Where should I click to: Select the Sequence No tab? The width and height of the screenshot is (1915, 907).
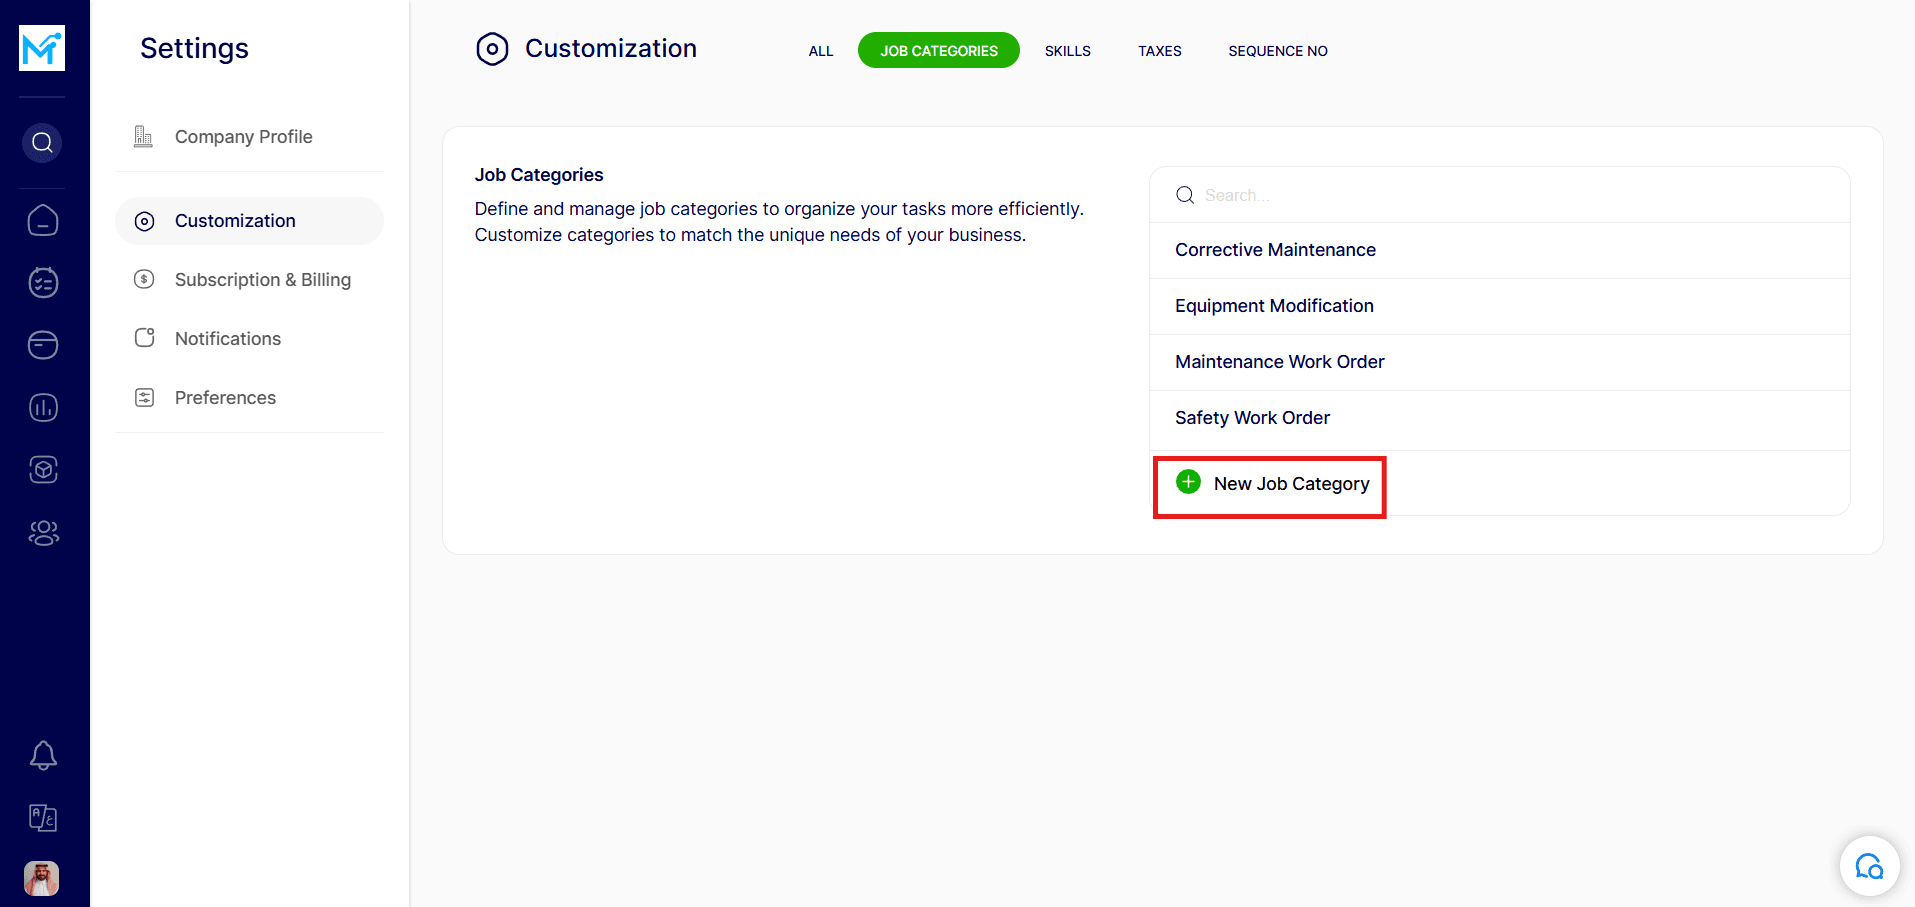tap(1277, 51)
